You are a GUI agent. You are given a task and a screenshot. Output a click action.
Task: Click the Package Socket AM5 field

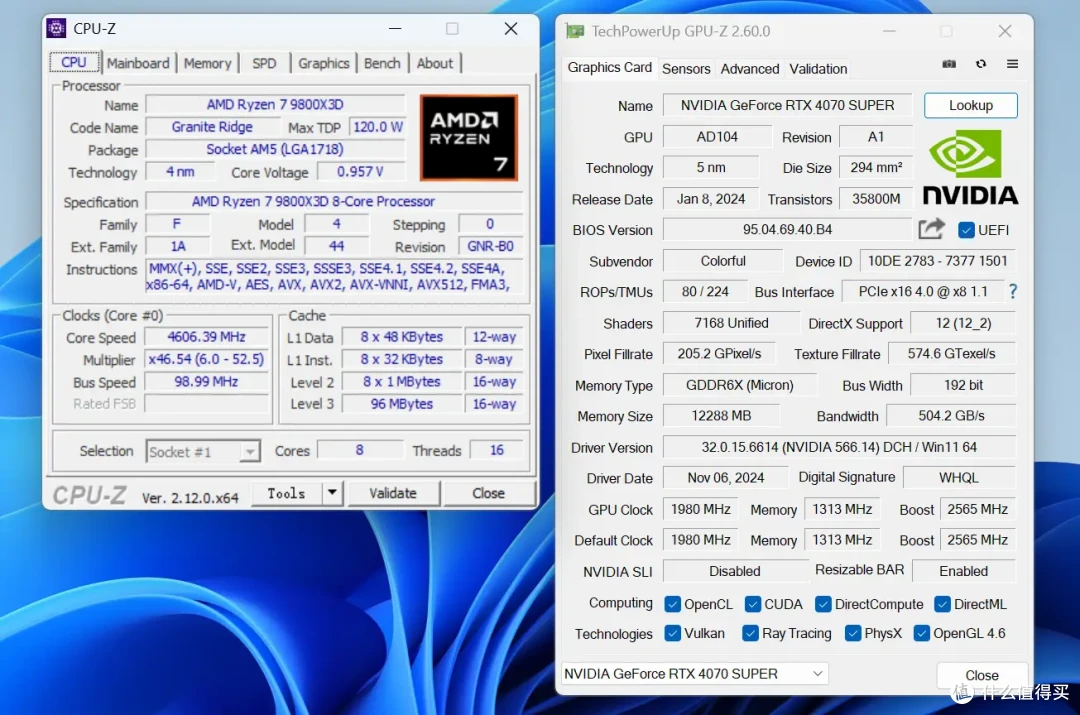point(275,149)
